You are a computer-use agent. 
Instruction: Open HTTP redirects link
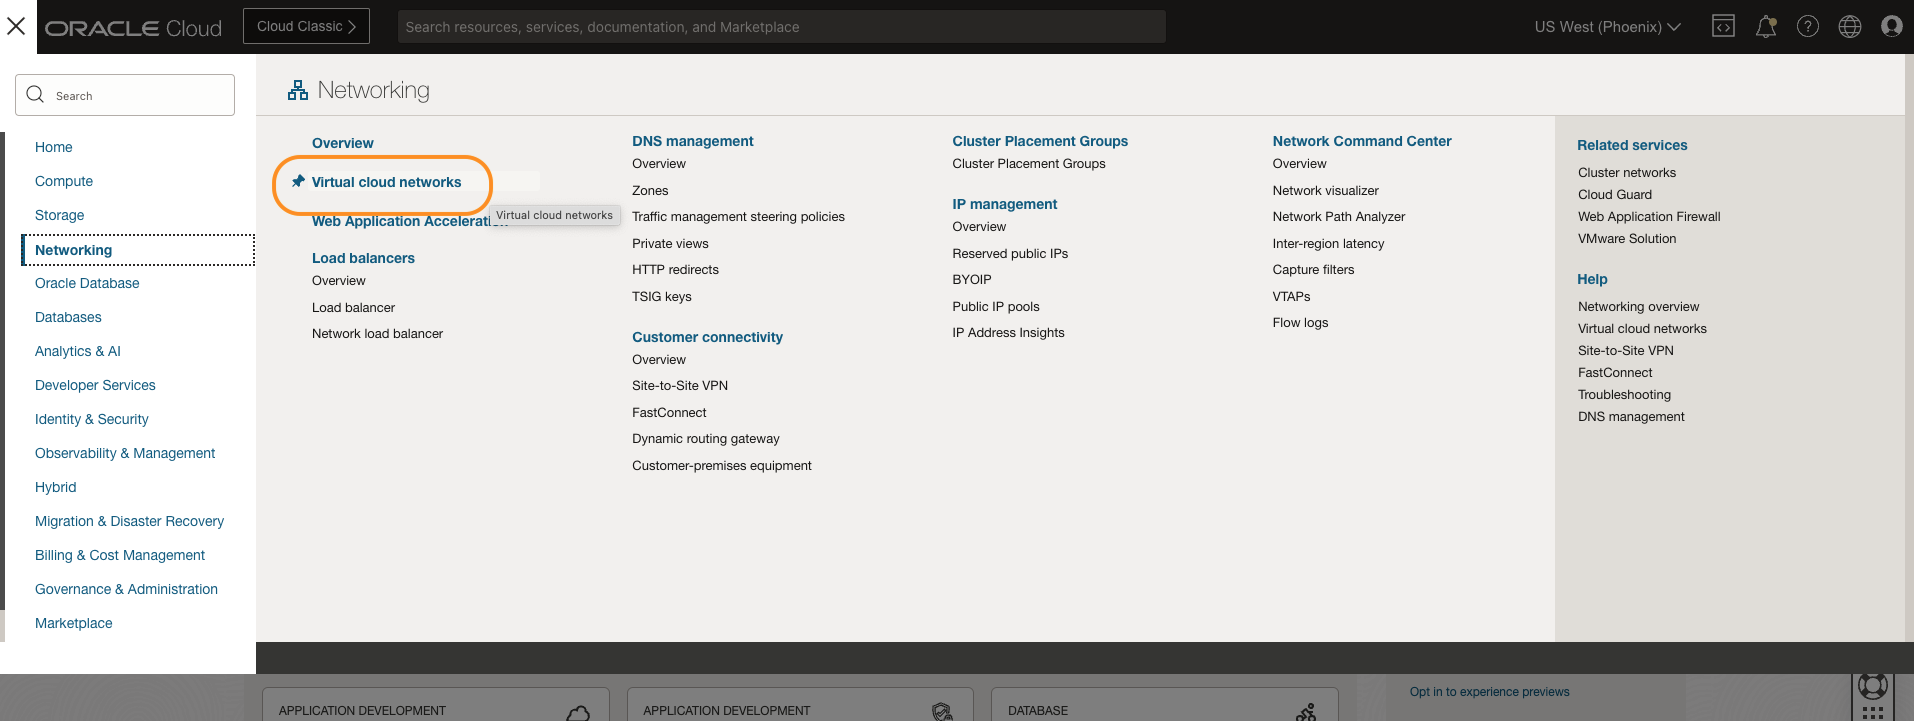[675, 269]
